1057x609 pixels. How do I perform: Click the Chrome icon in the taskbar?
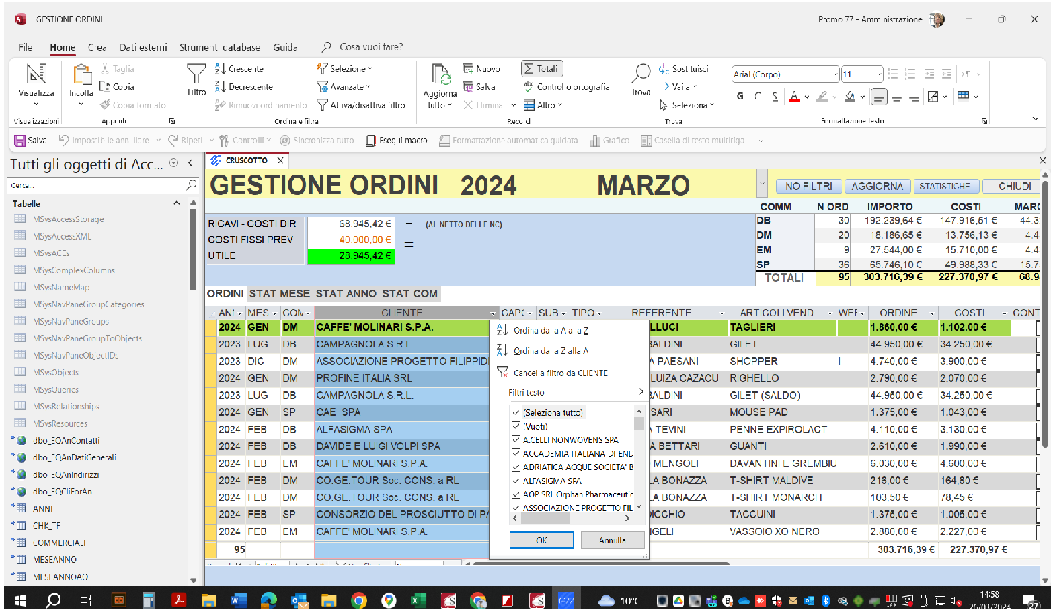359,600
